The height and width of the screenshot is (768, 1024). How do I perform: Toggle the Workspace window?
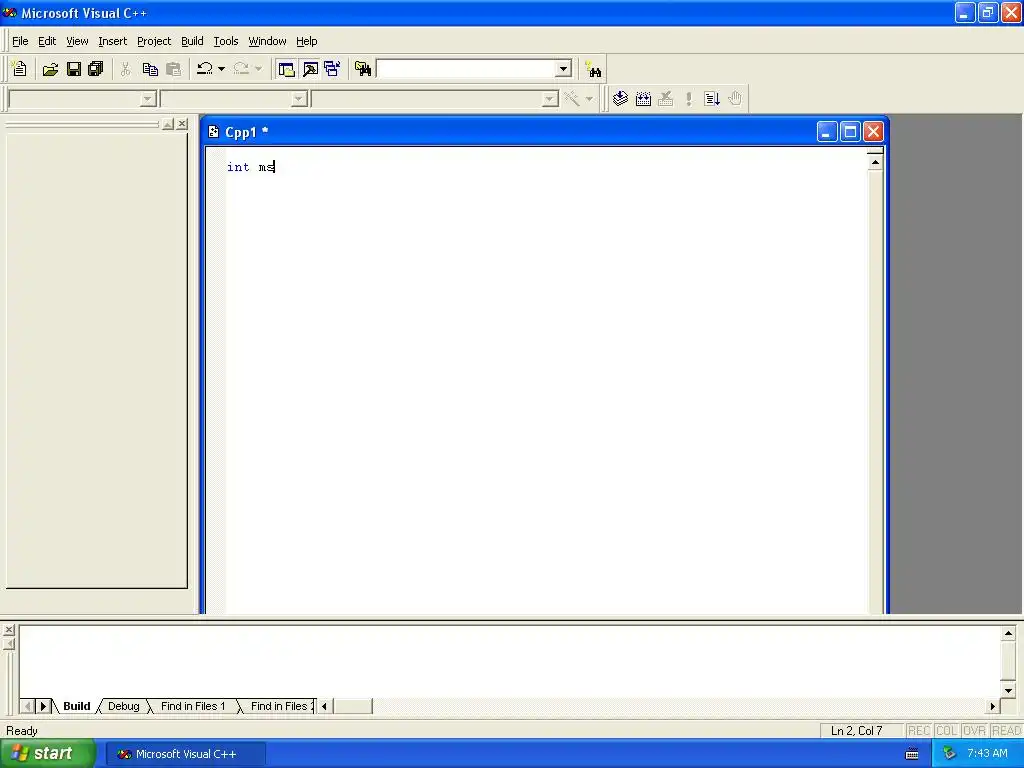(286, 69)
